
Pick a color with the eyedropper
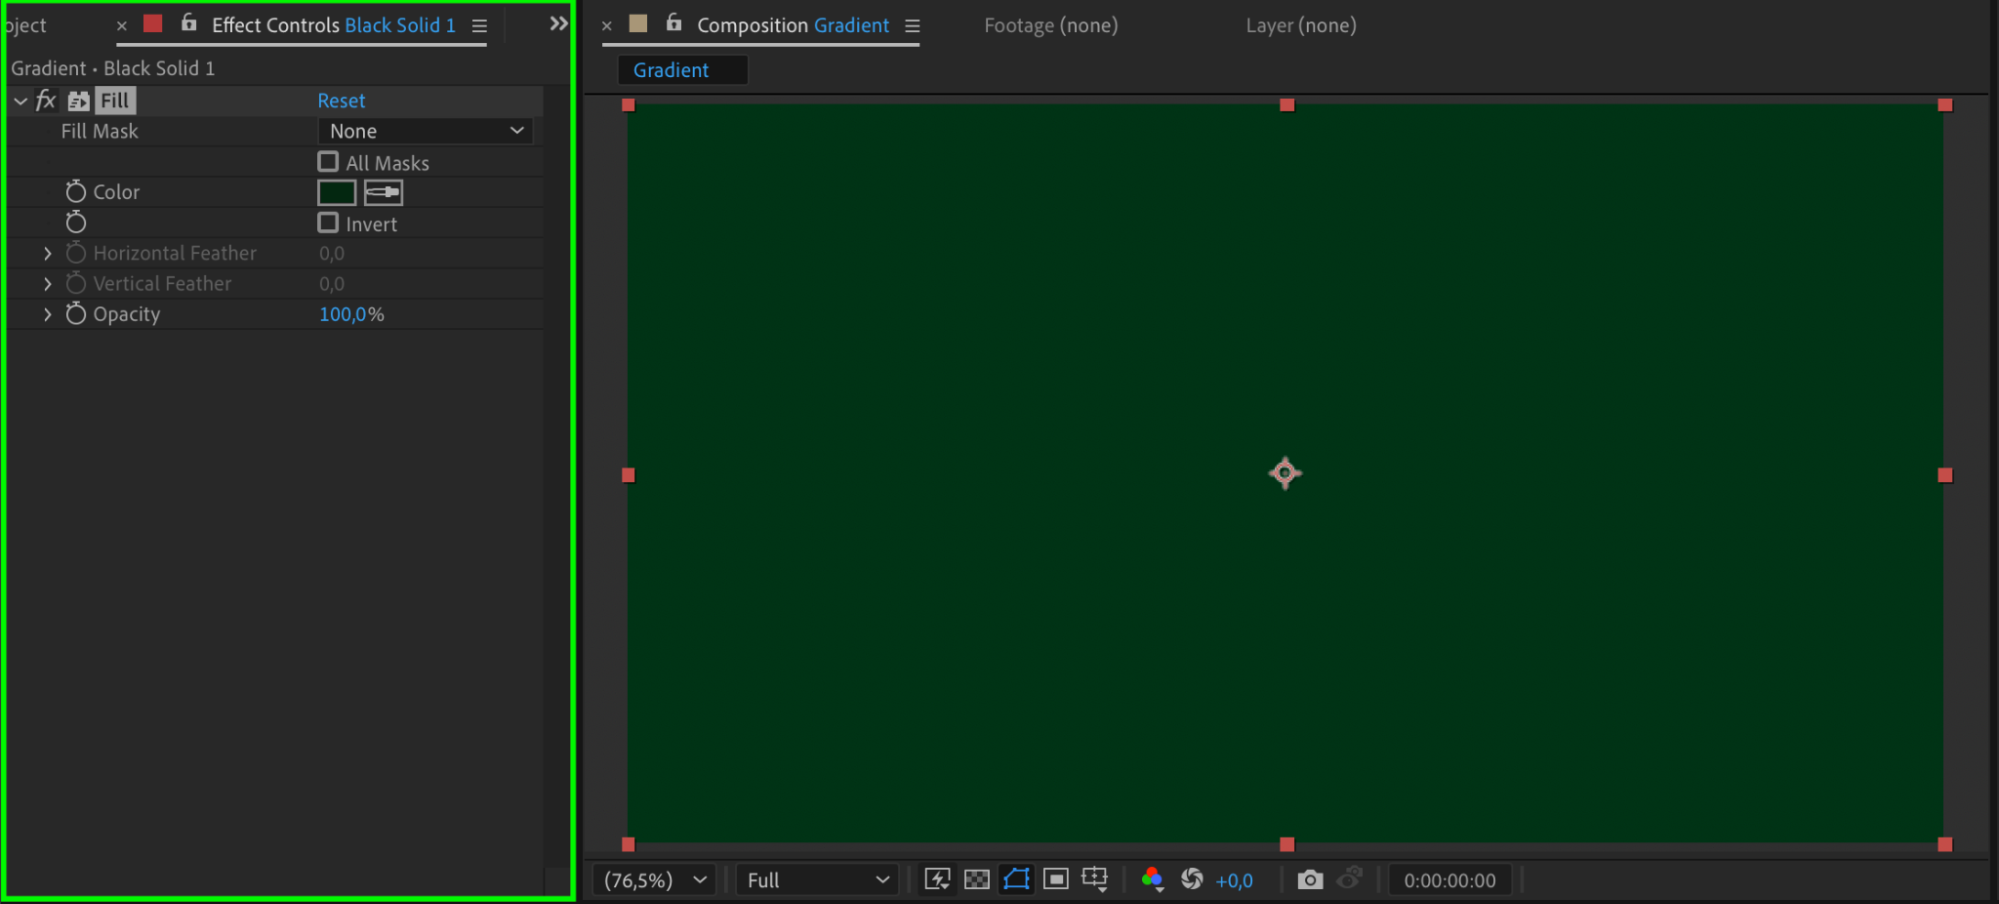[x=383, y=192]
